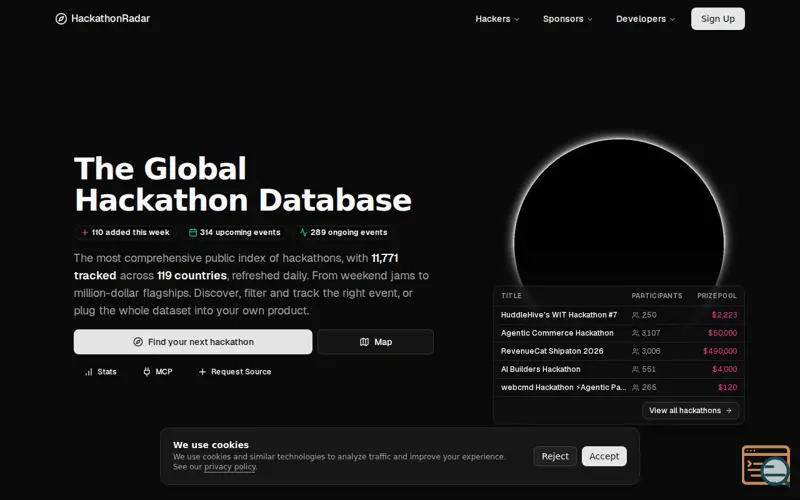Open the Developers menu
Image resolution: width=800 pixels, height=500 pixels.
[x=645, y=19]
